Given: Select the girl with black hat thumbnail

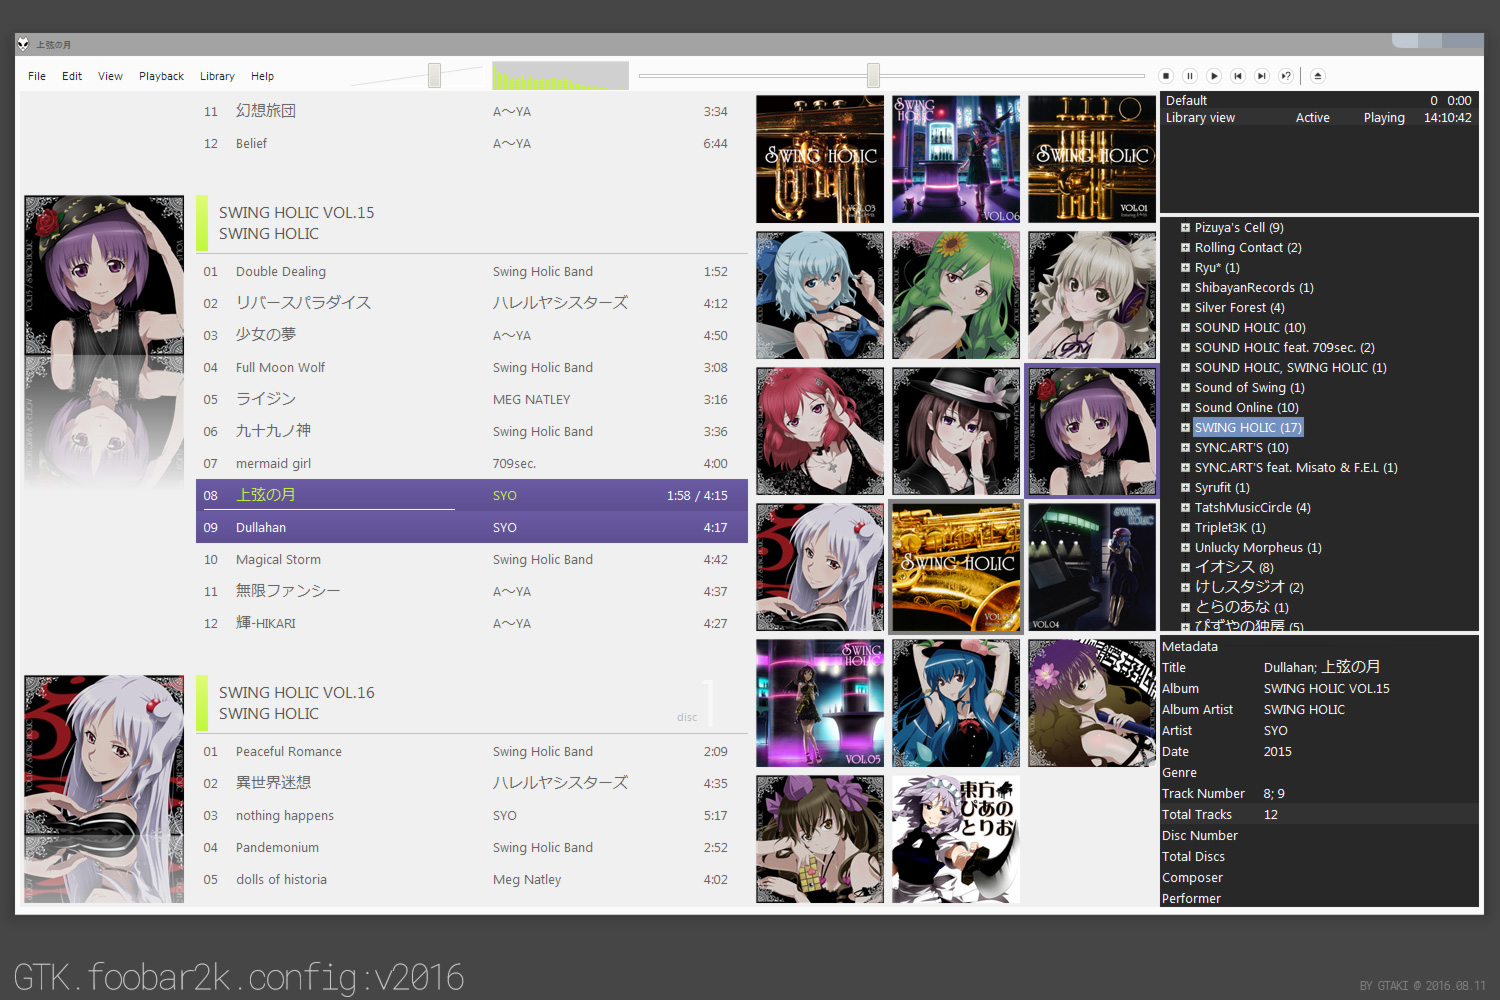Looking at the screenshot, I should (x=956, y=431).
